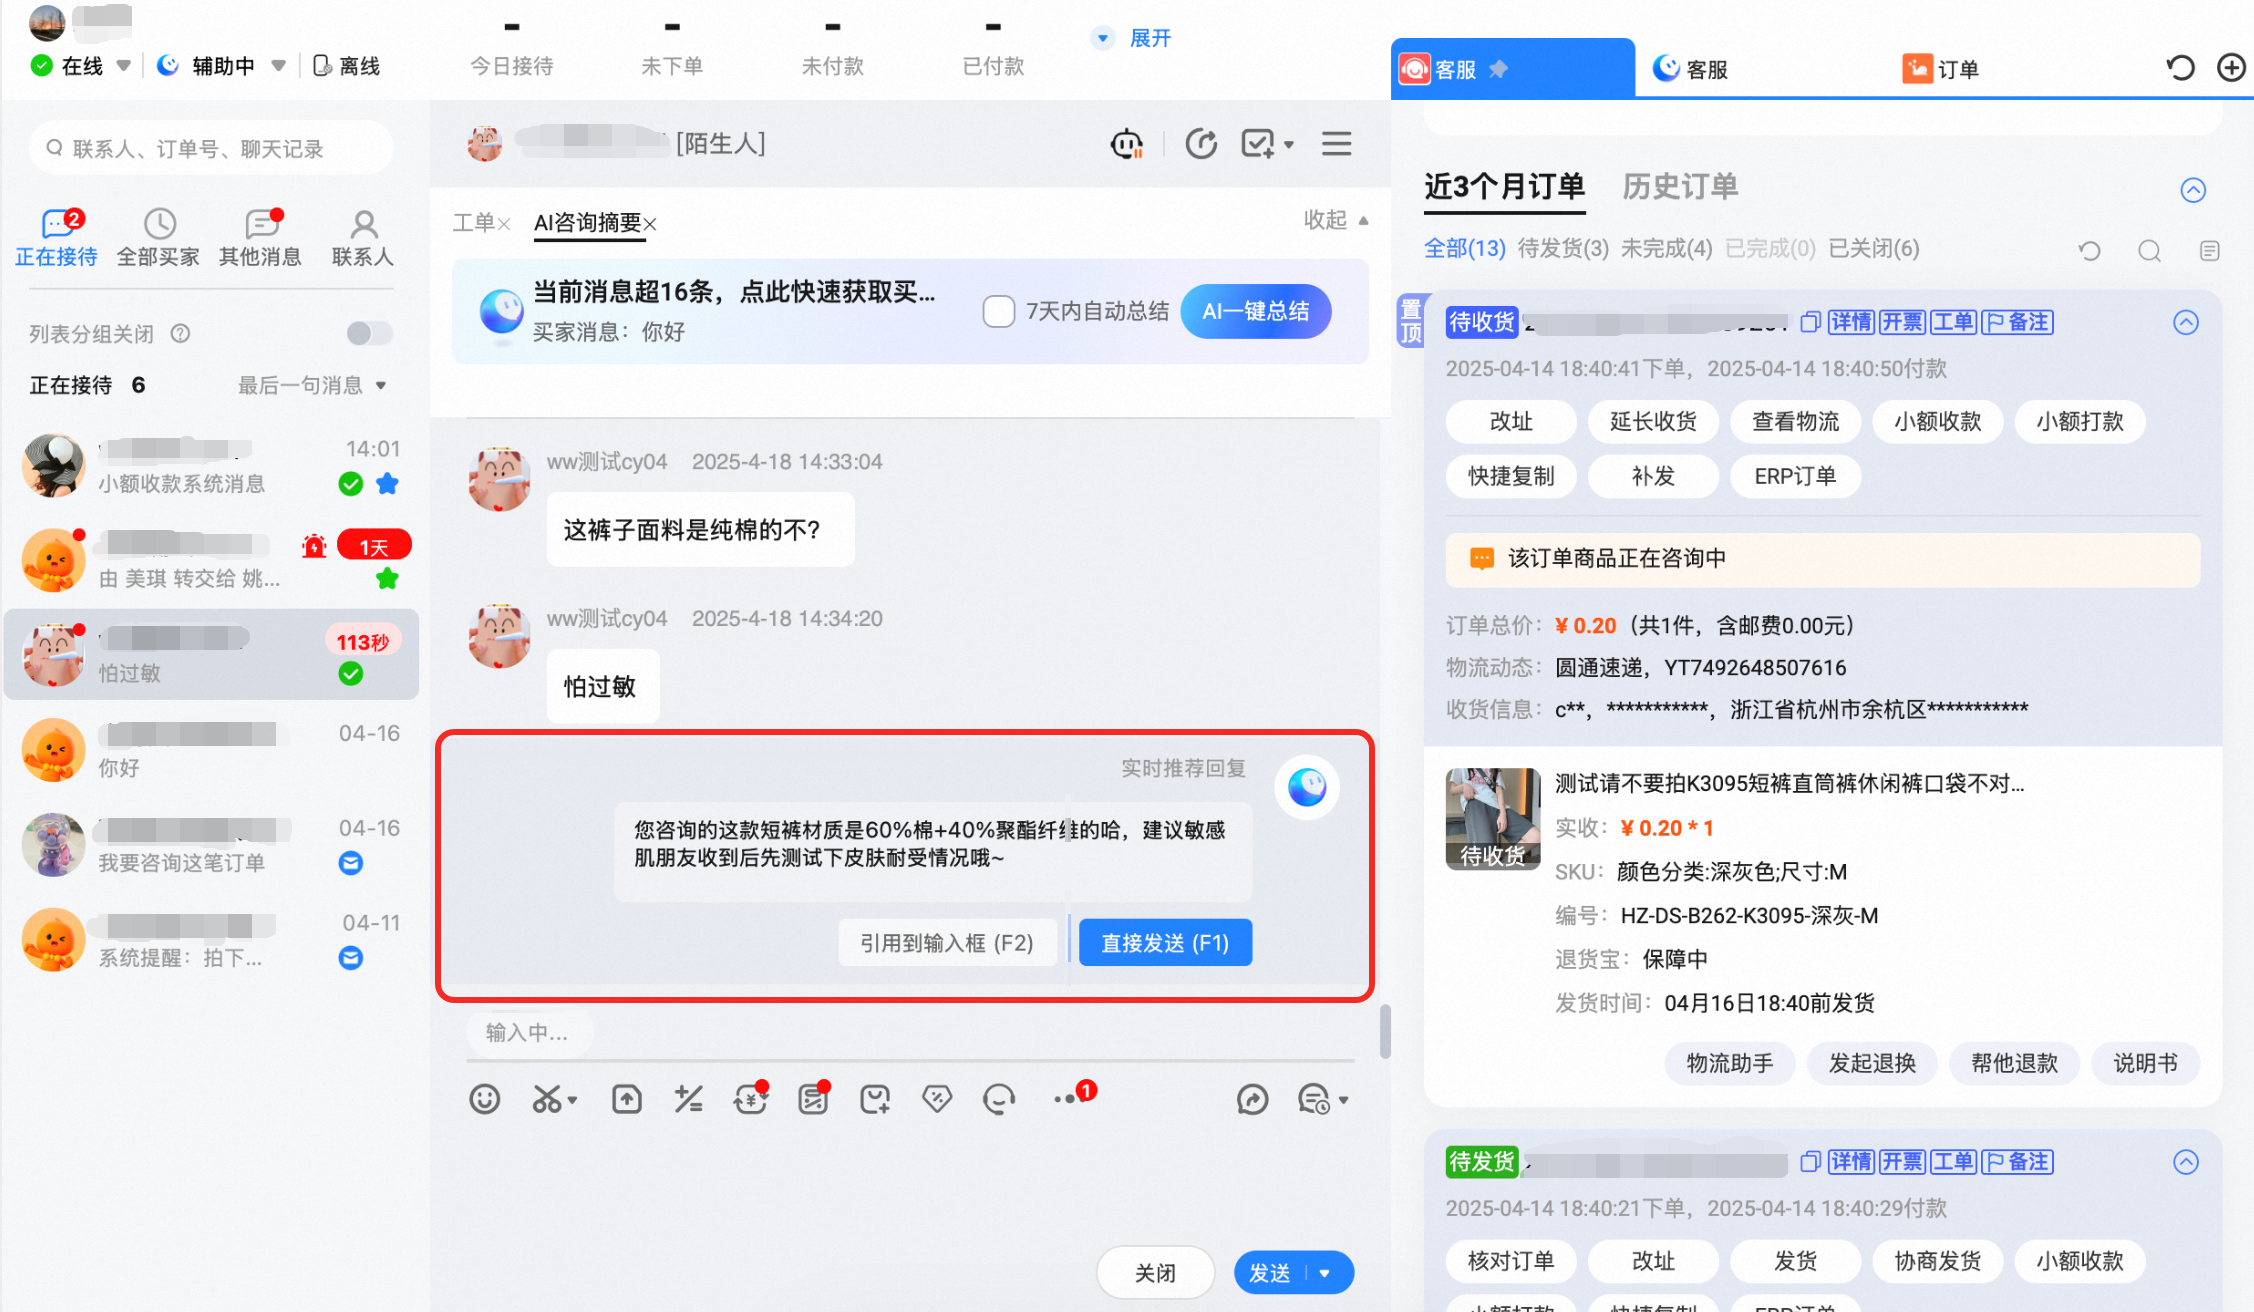The height and width of the screenshot is (1312, 2254).
Task: Click the AI一键总结 button
Action: point(1256,311)
